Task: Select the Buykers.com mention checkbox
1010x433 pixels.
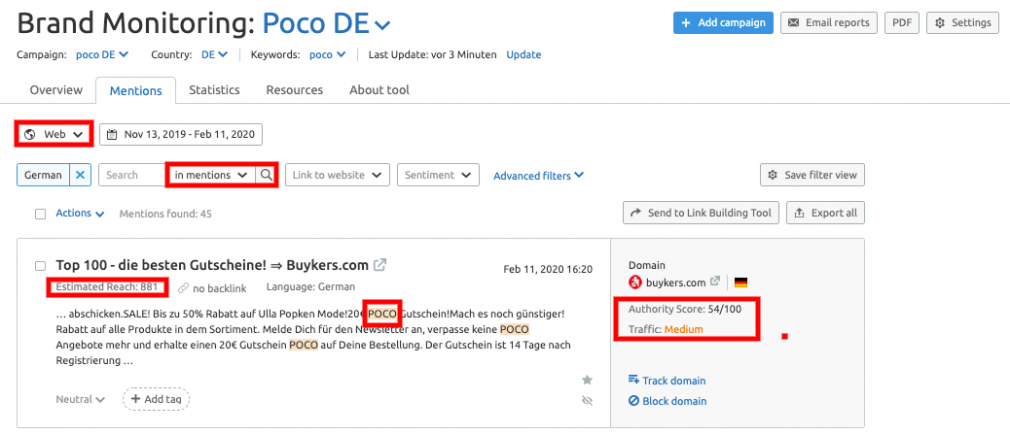Action: tap(41, 265)
